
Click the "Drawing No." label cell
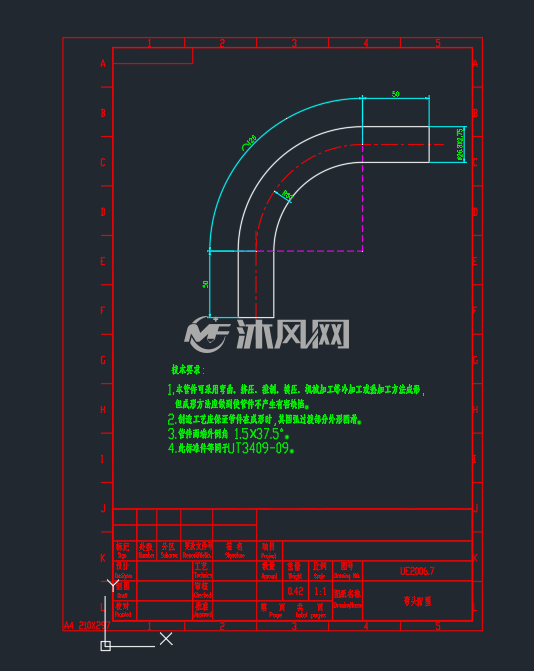[x=347, y=570]
